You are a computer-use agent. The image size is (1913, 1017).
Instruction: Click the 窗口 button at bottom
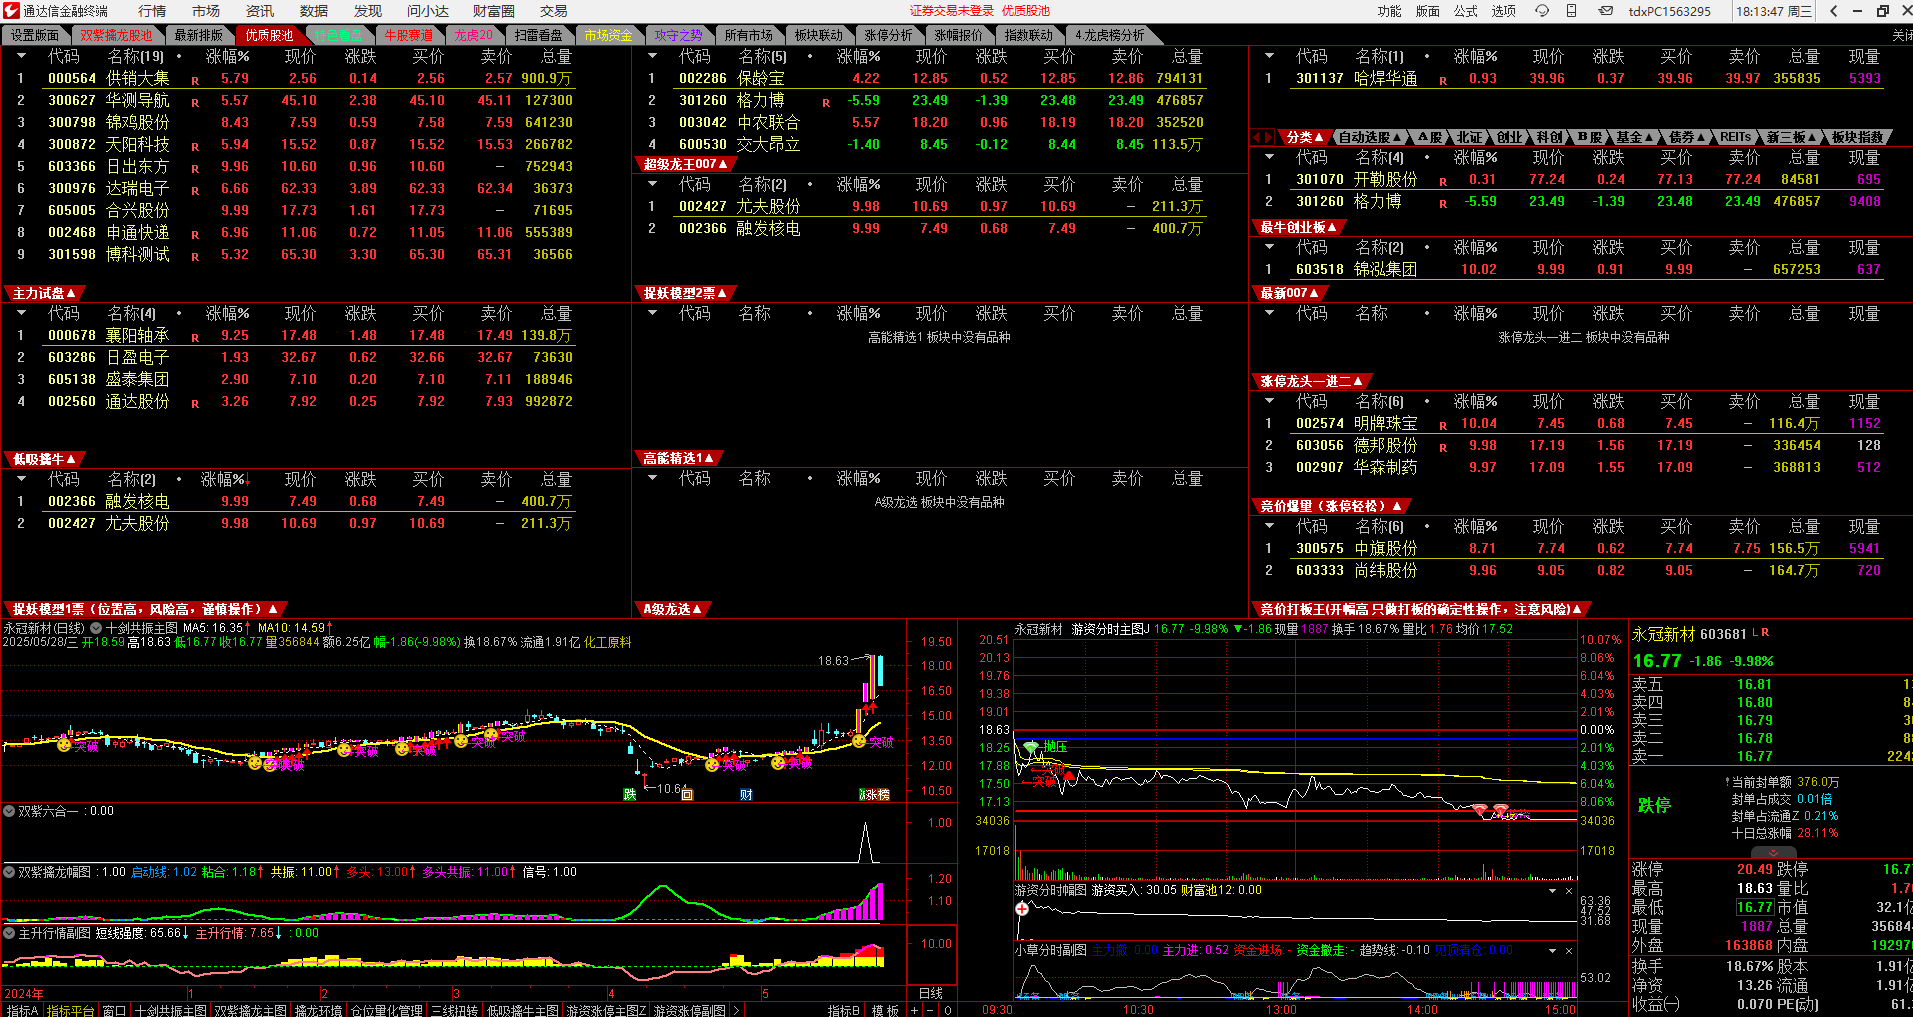[x=114, y=1010]
